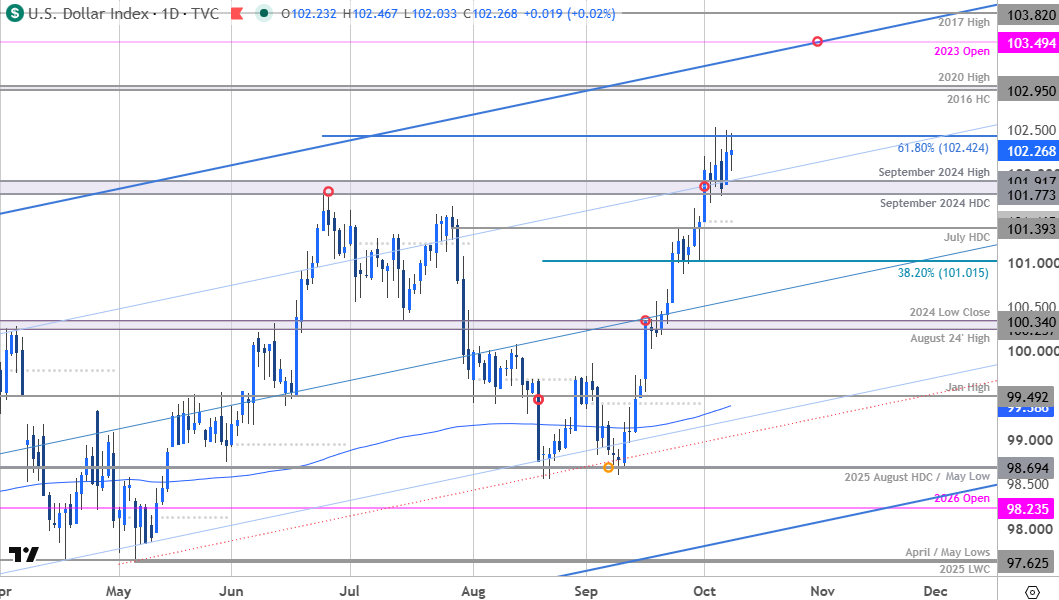Select the 103.494 magenta price label

(x=1031, y=43)
